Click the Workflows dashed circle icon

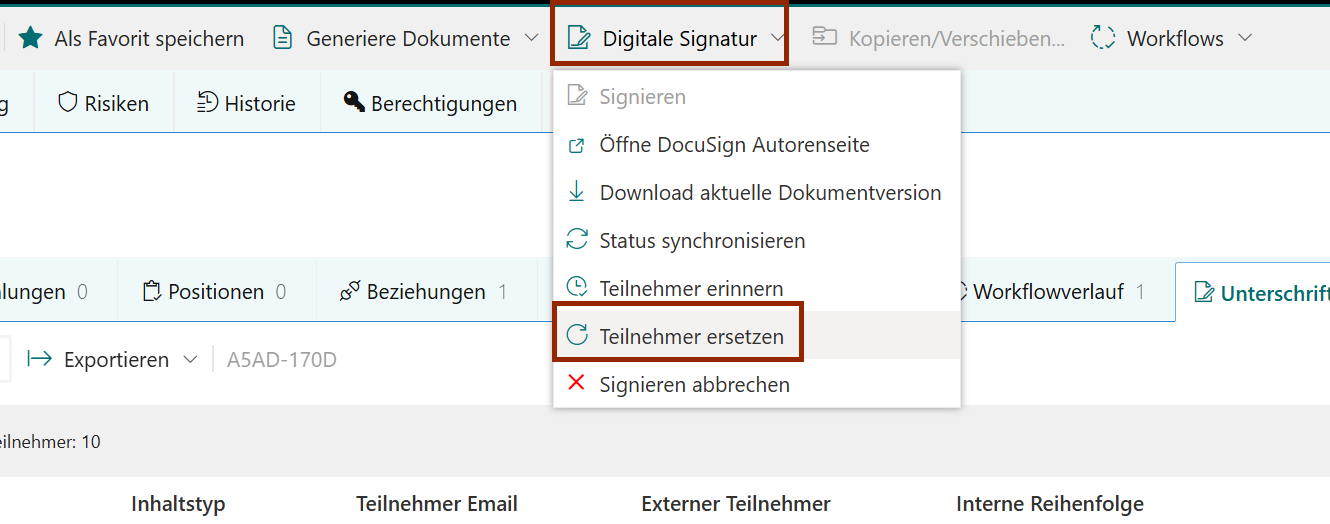(x=1103, y=39)
